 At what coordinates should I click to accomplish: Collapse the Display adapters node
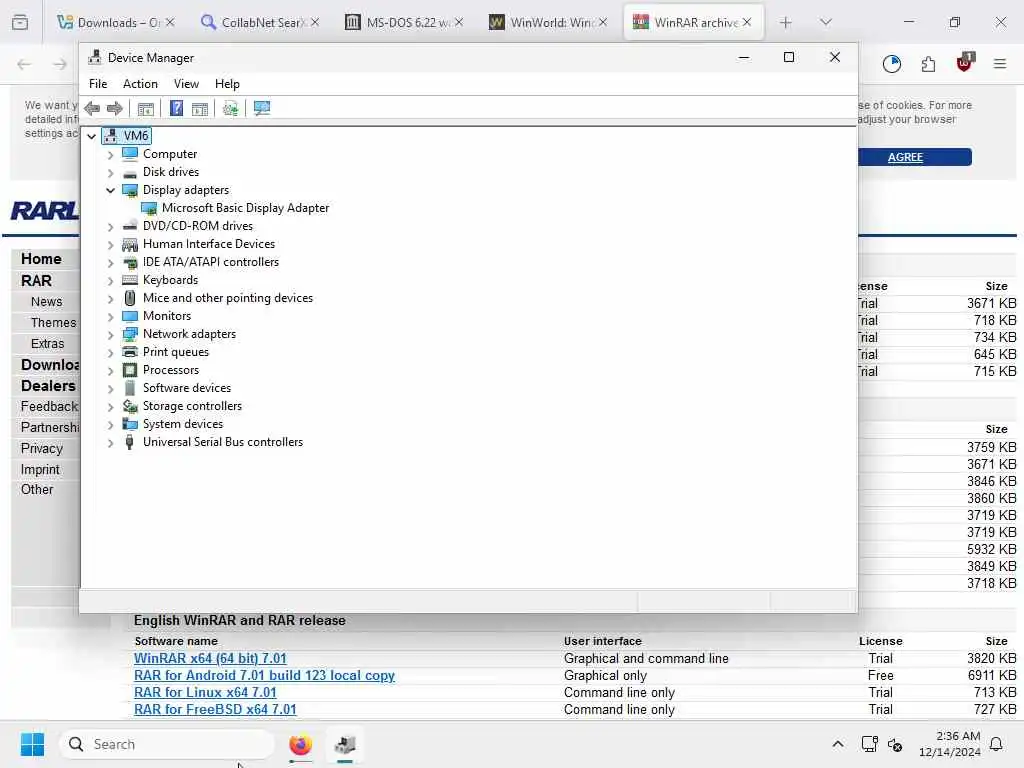pos(110,190)
